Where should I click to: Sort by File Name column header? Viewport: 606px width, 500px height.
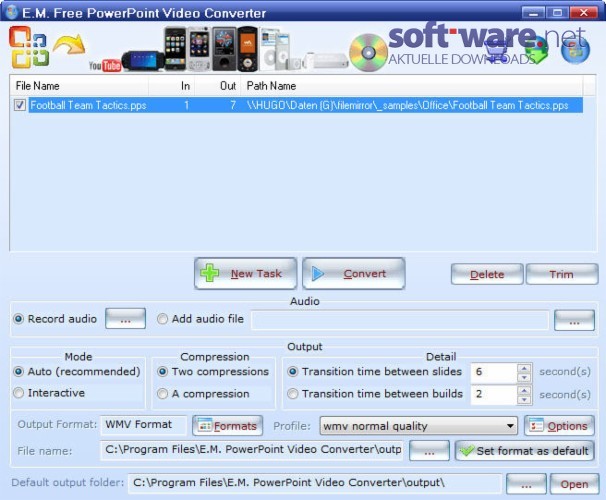pyautogui.click(x=79, y=86)
